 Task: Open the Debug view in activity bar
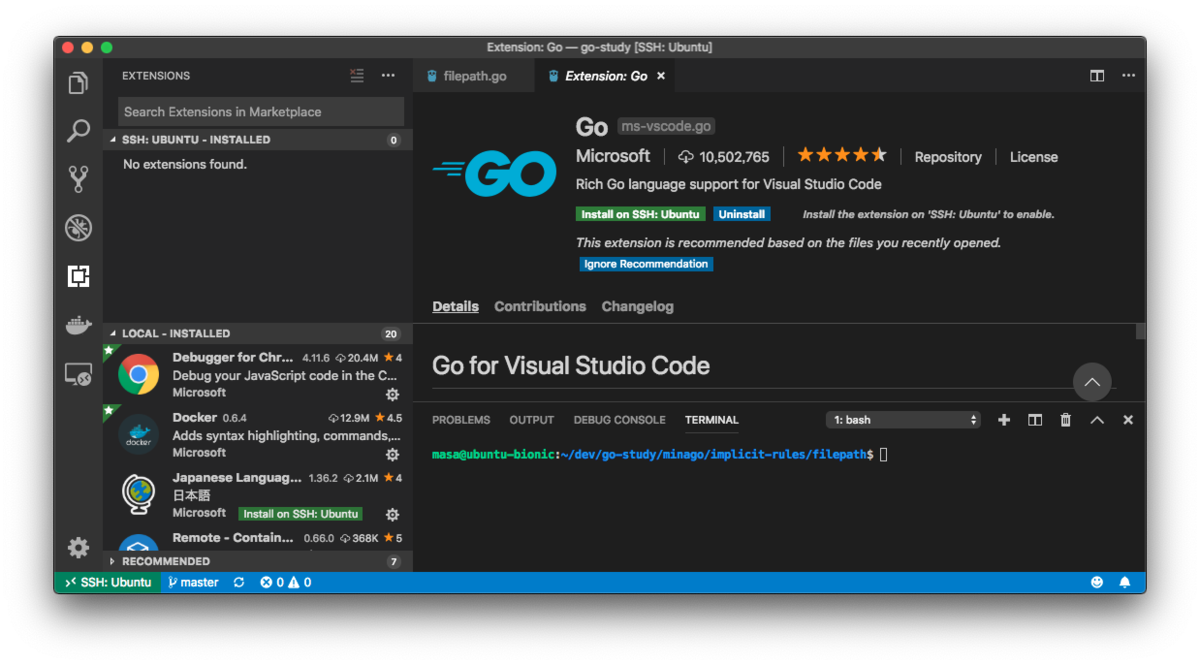[x=78, y=228]
